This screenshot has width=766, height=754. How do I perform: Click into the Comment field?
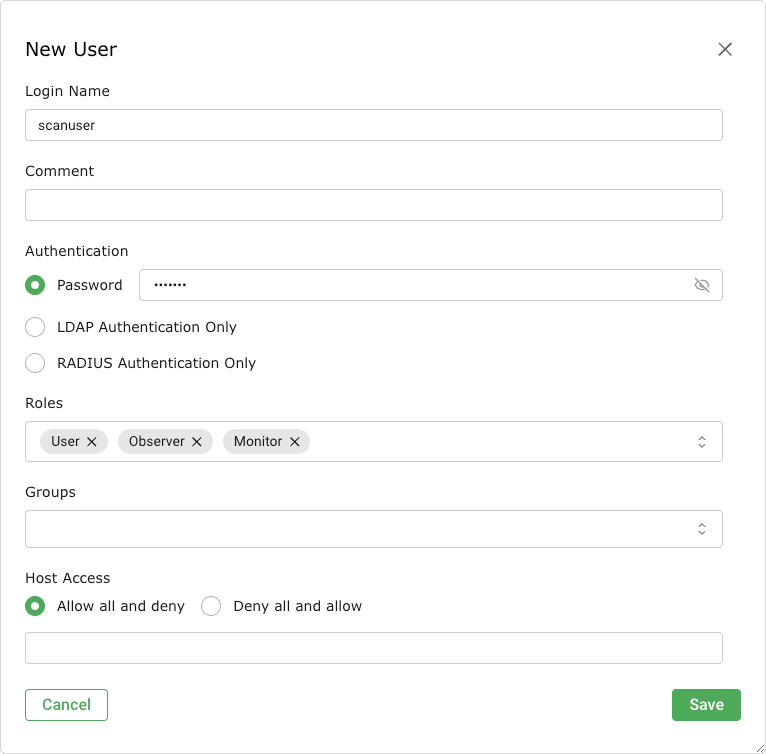tap(373, 205)
